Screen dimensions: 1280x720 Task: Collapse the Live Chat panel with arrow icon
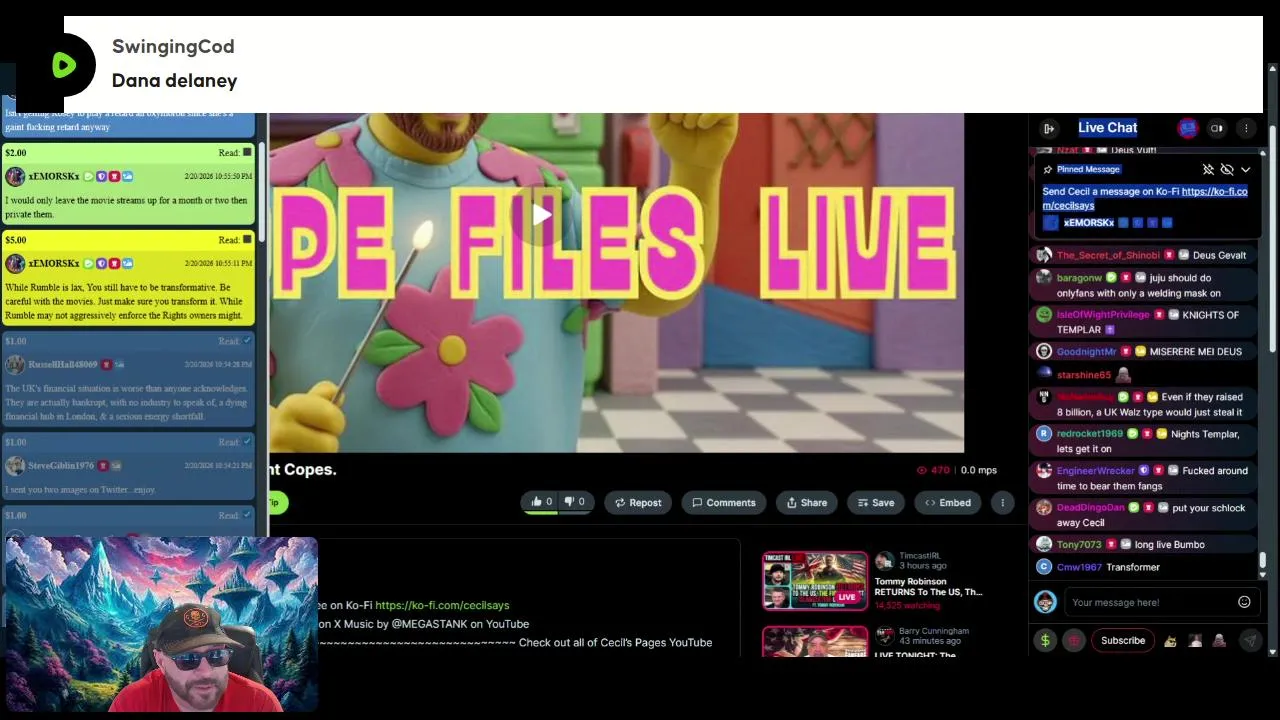click(x=1048, y=128)
